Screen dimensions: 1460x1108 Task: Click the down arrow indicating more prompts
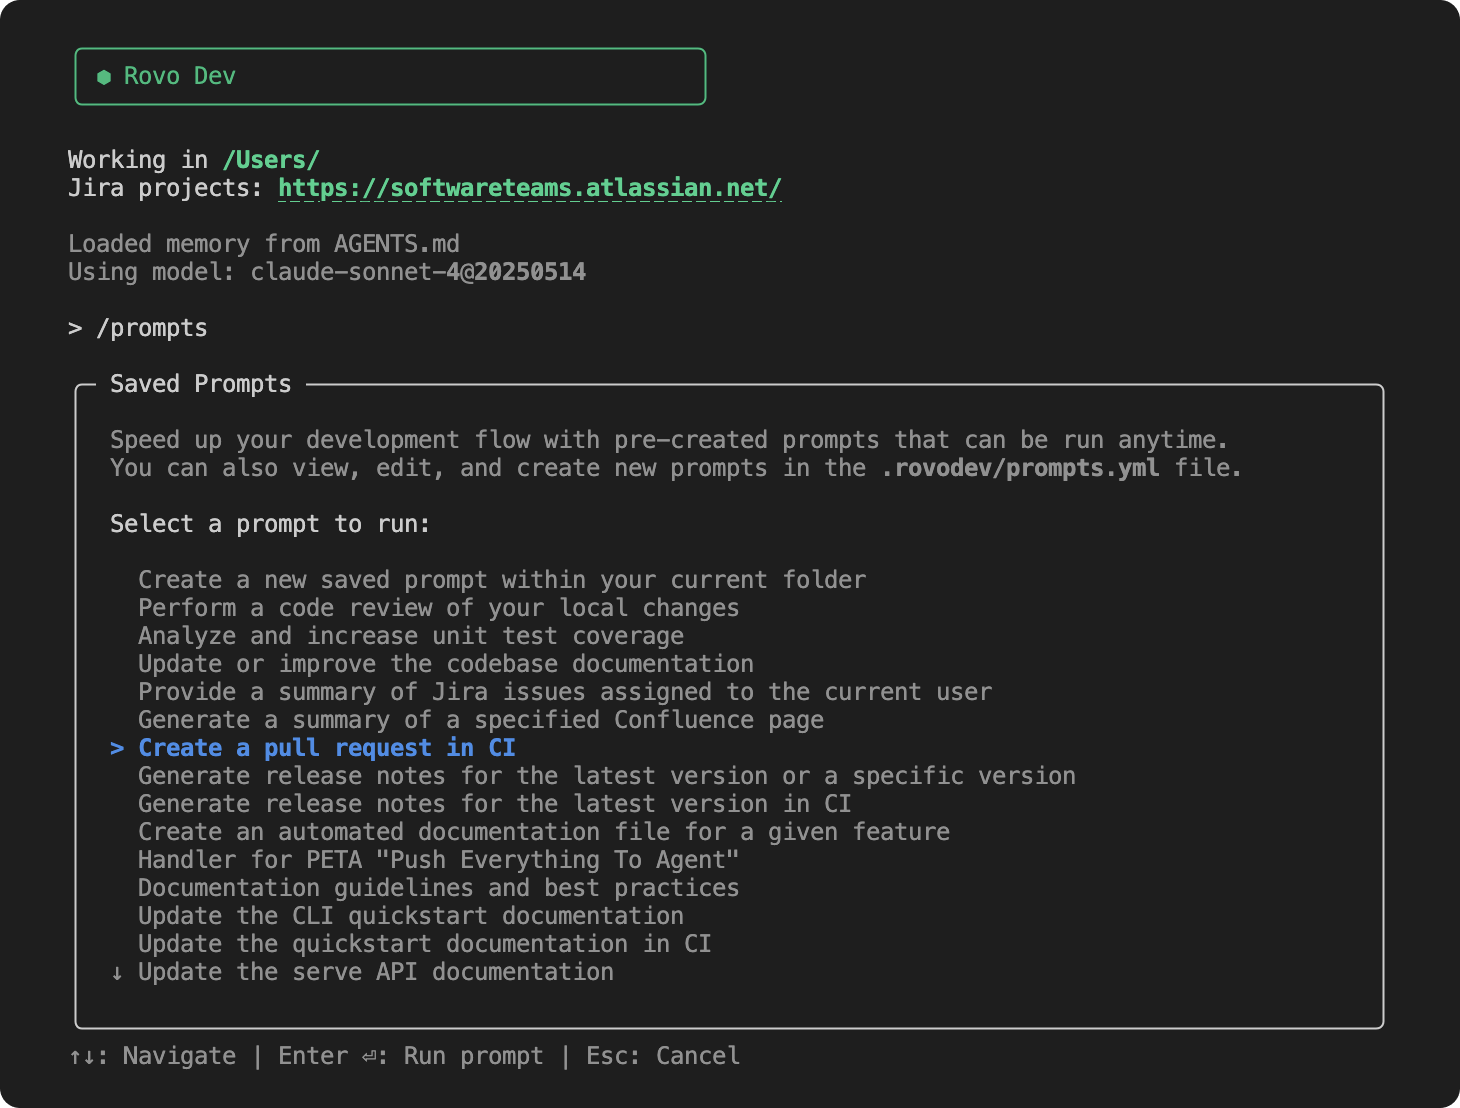point(117,973)
